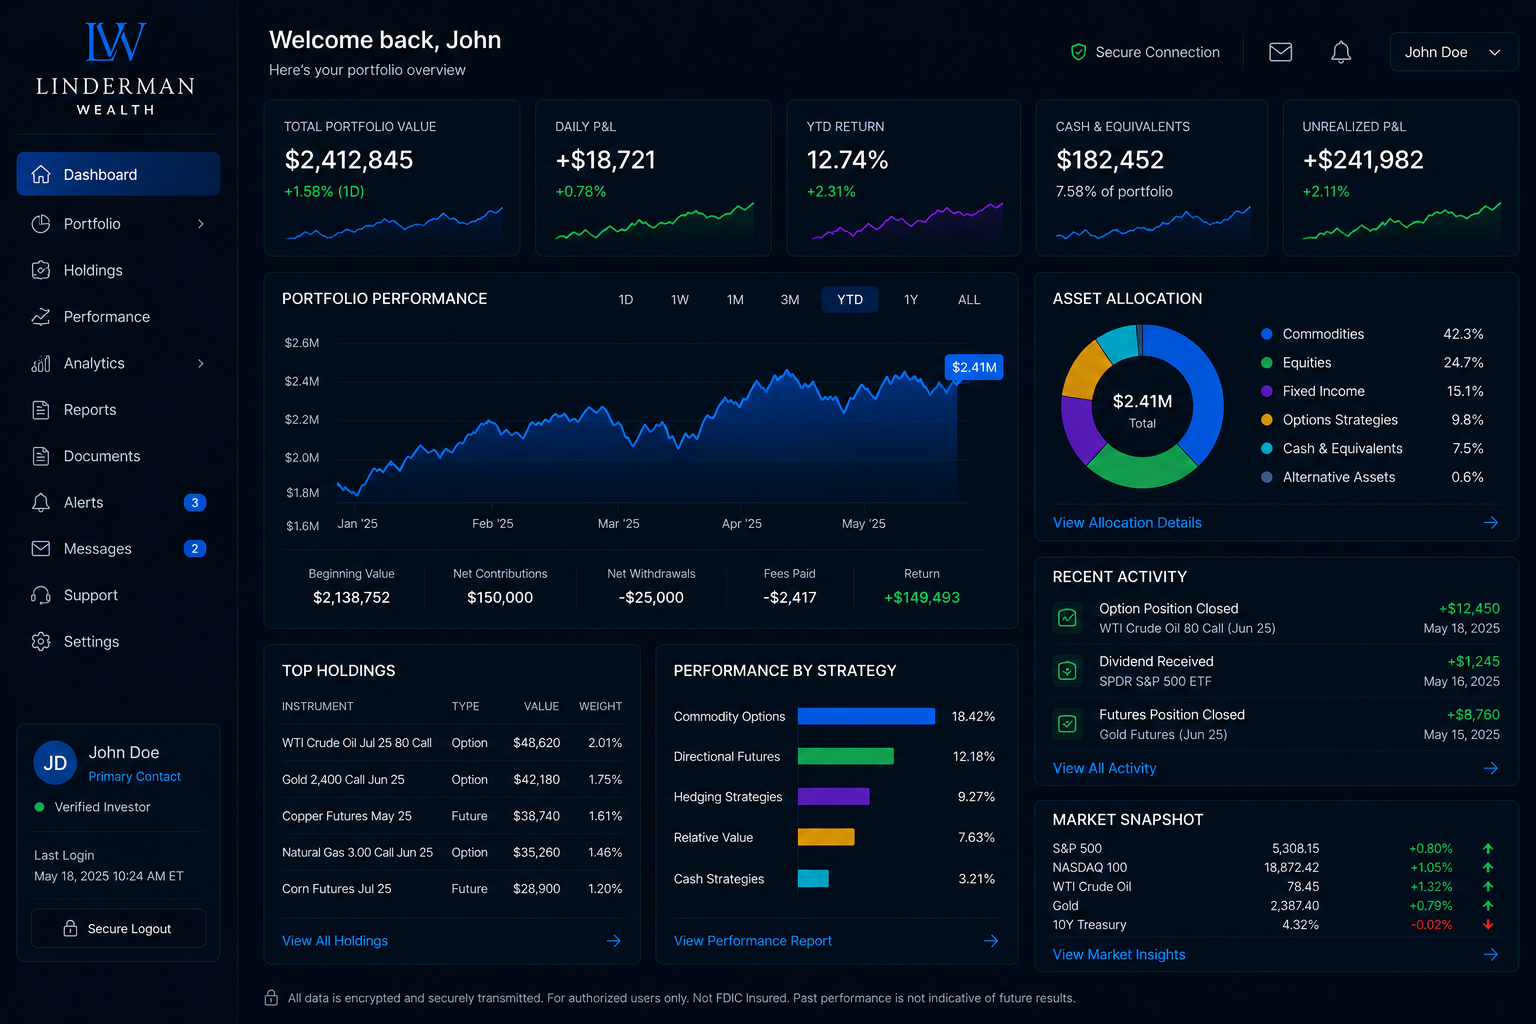Select the 1Y time range tab
Image resolution: width=1536 pixels, height=1024 pixels.
pyautogui.click(x=911, y=300)
